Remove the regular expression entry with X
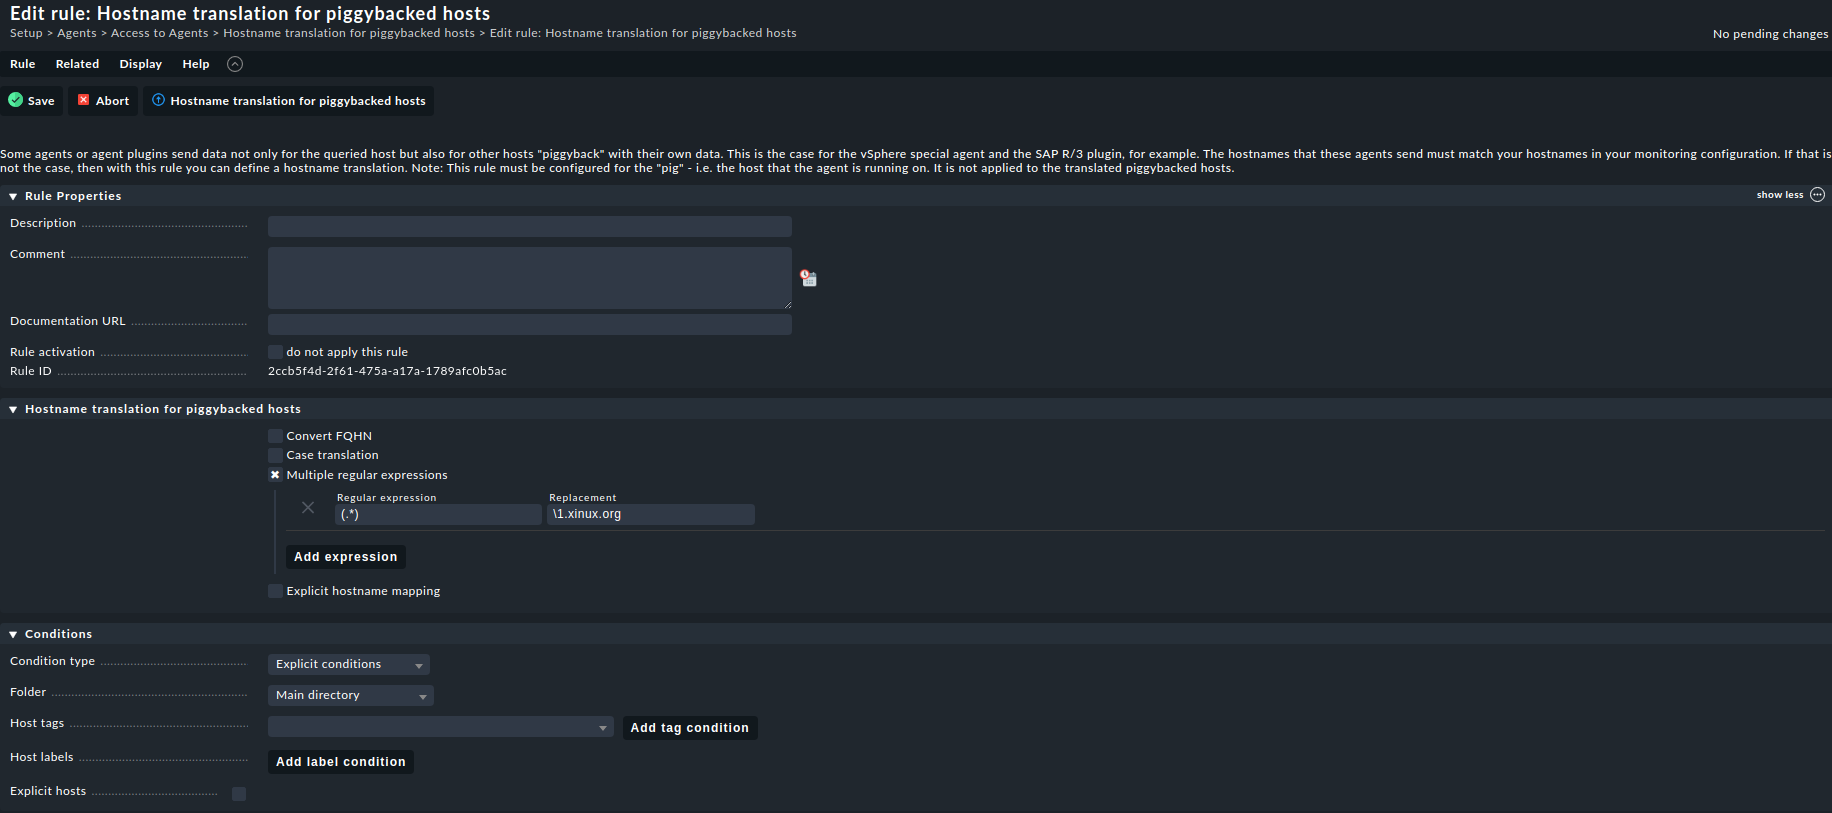1832x813 pixels. [x=308, y=508]
